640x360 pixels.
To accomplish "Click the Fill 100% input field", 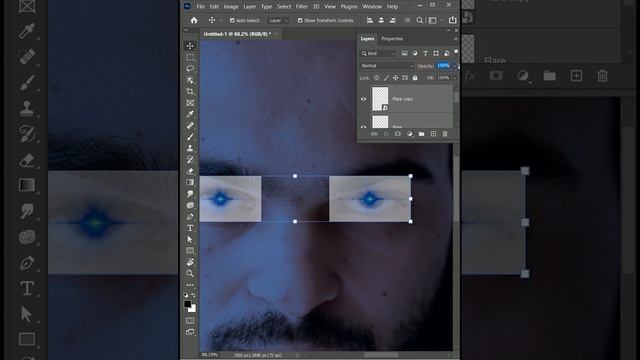I will [443, 78].
